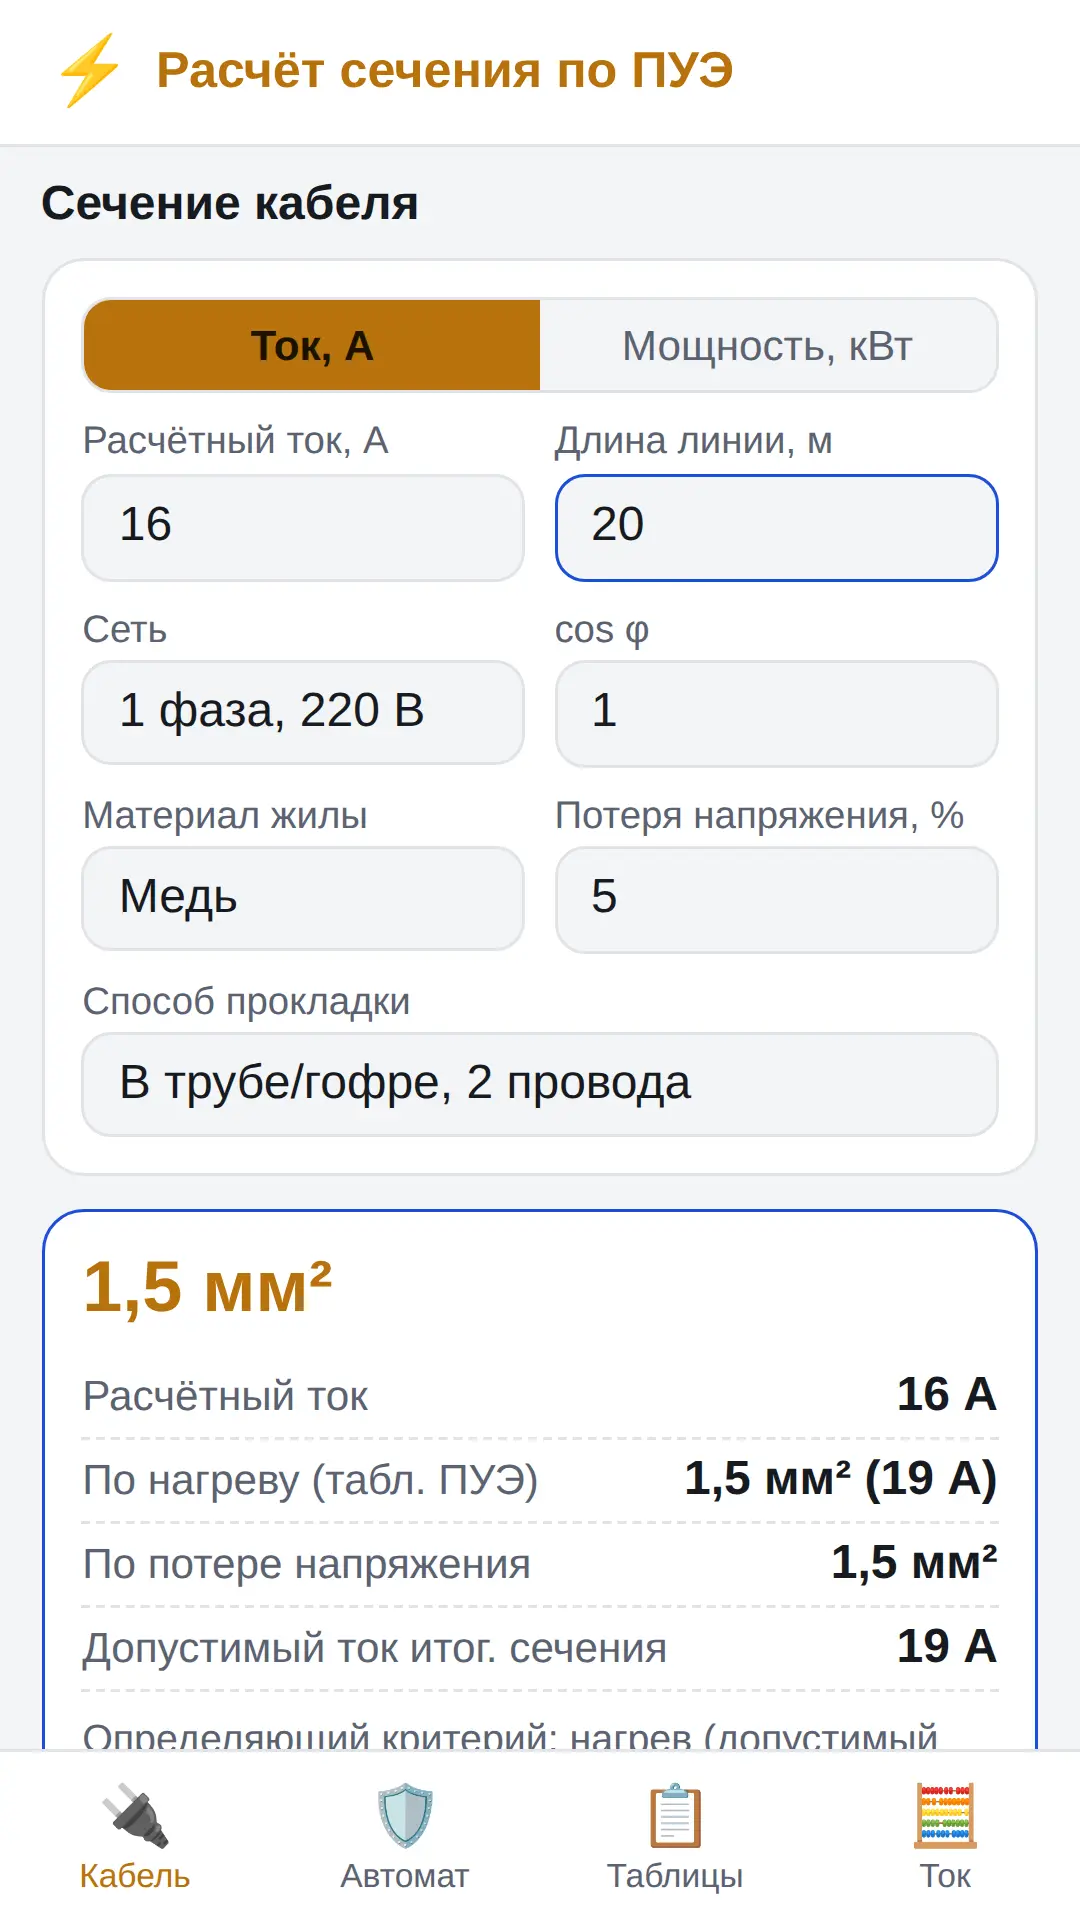Tap the По нагреву (табл. ПУЭ) result row
This screenshot has width=1080, height=1920.
[x=540, y=1480]
